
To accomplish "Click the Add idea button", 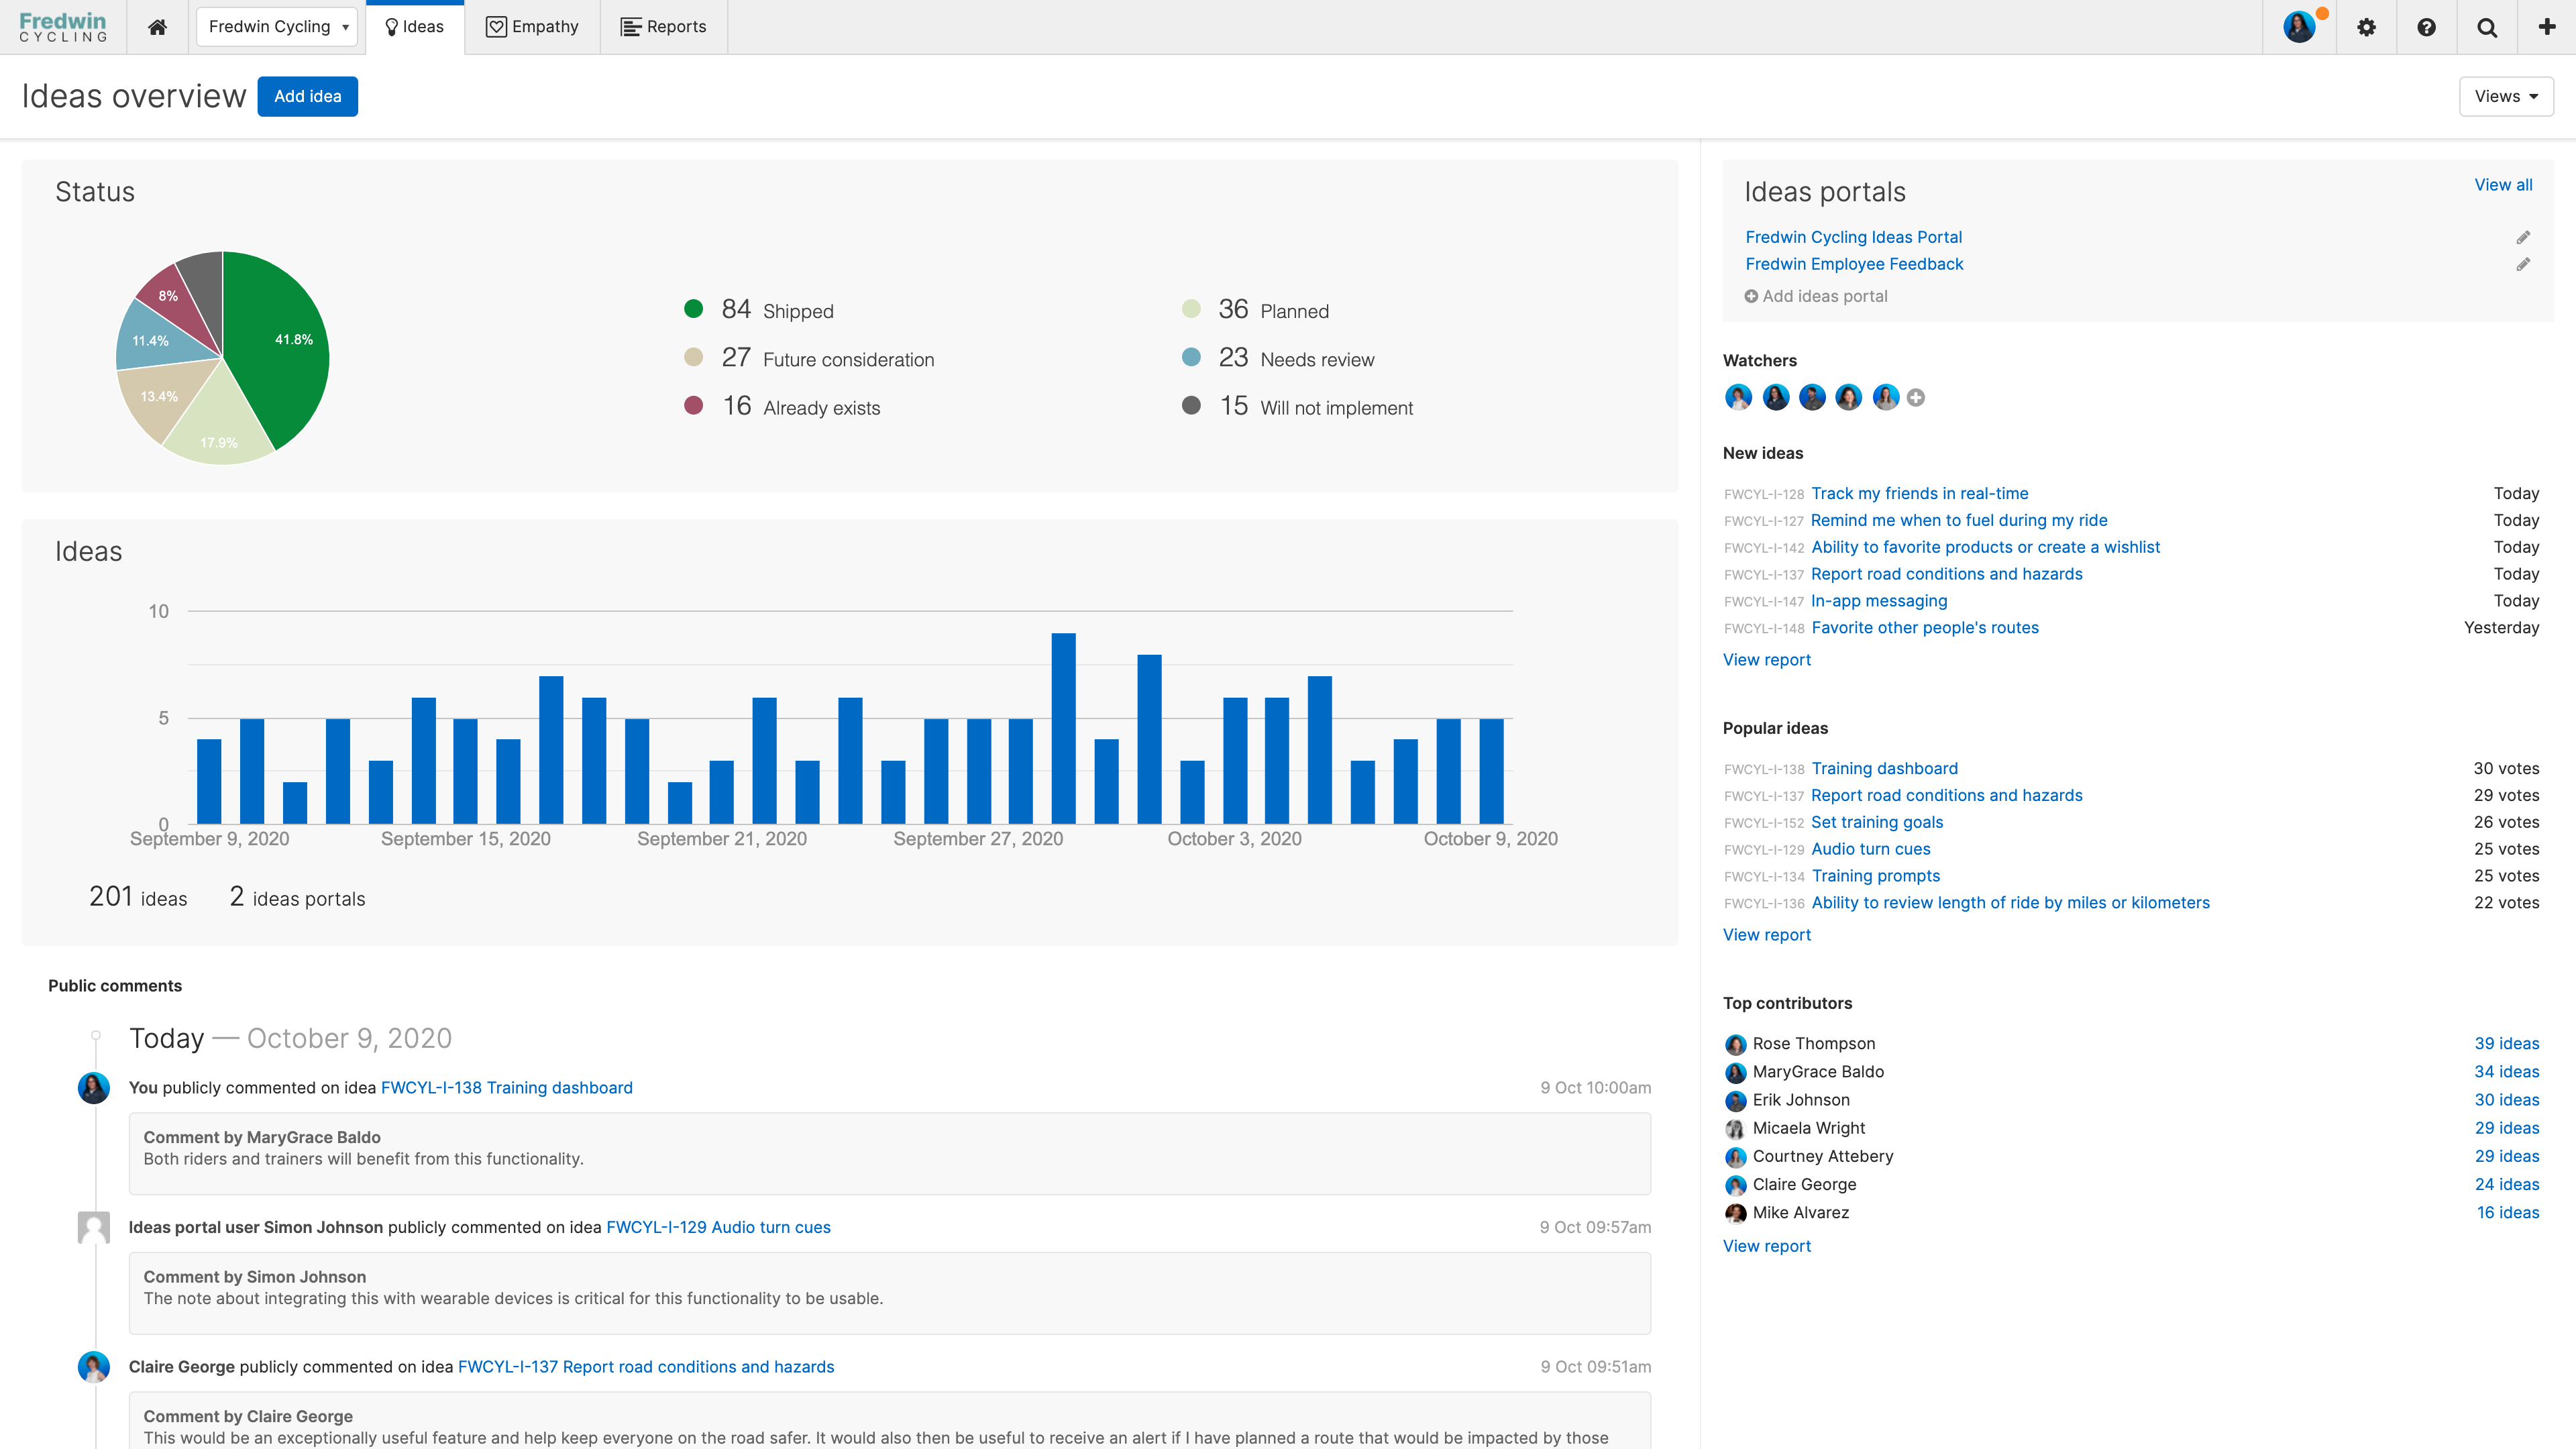I will tap(307, 96).
